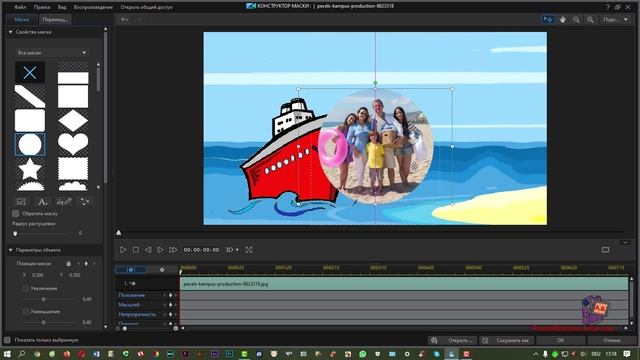Open the 'Все маски' category dropdown
The height and width of the screenshot is (360, 640).
pyautogui.click(x=51, y=53)
